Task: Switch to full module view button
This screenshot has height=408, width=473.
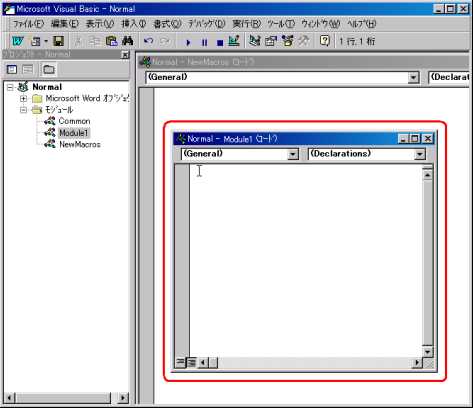Action: point(192,362)
